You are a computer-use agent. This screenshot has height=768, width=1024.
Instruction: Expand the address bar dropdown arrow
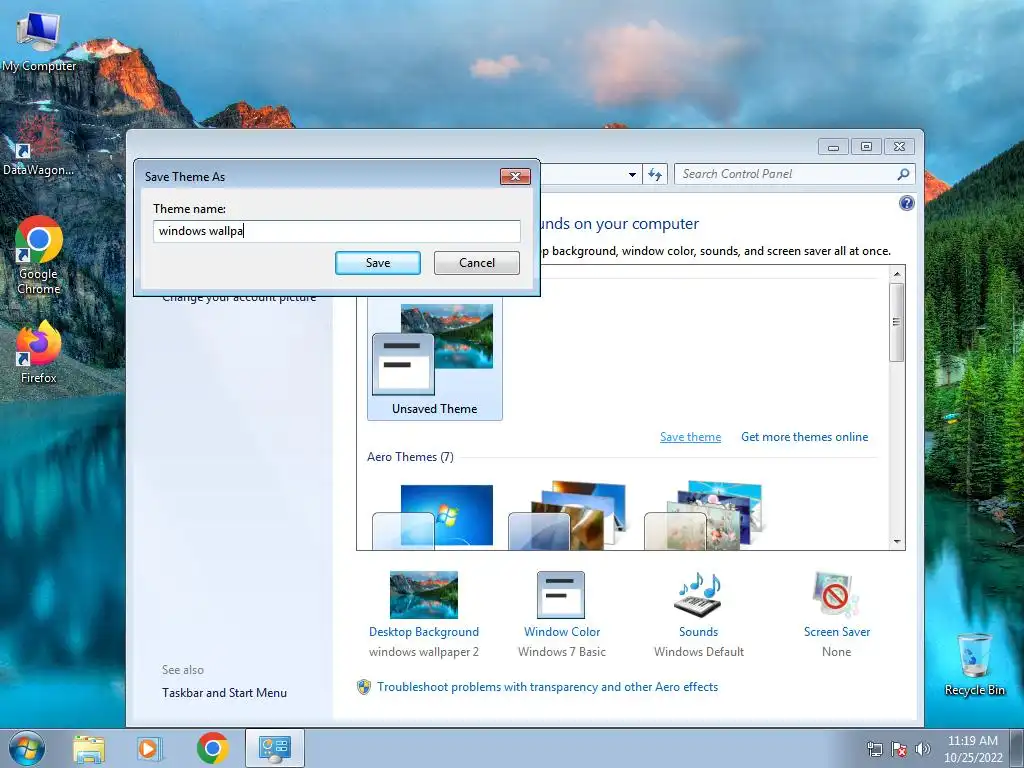click(632, 174)
